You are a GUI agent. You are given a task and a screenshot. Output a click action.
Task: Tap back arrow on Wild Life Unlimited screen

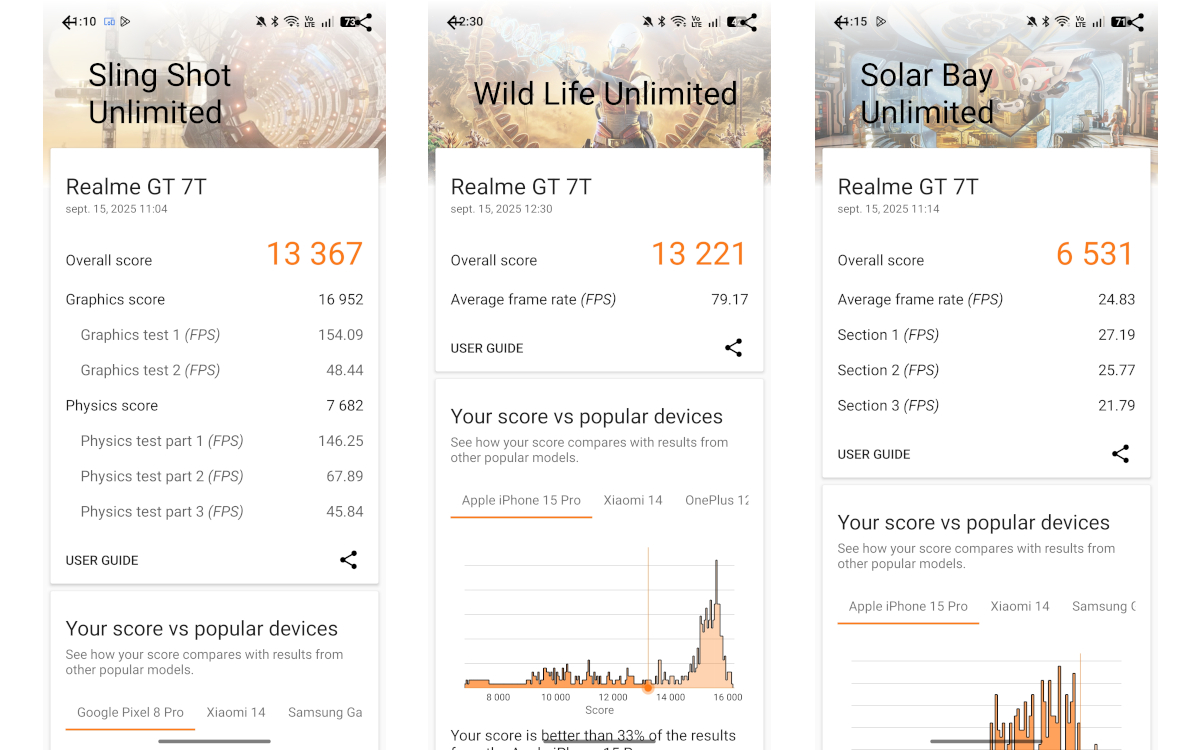tap(454, 22)
